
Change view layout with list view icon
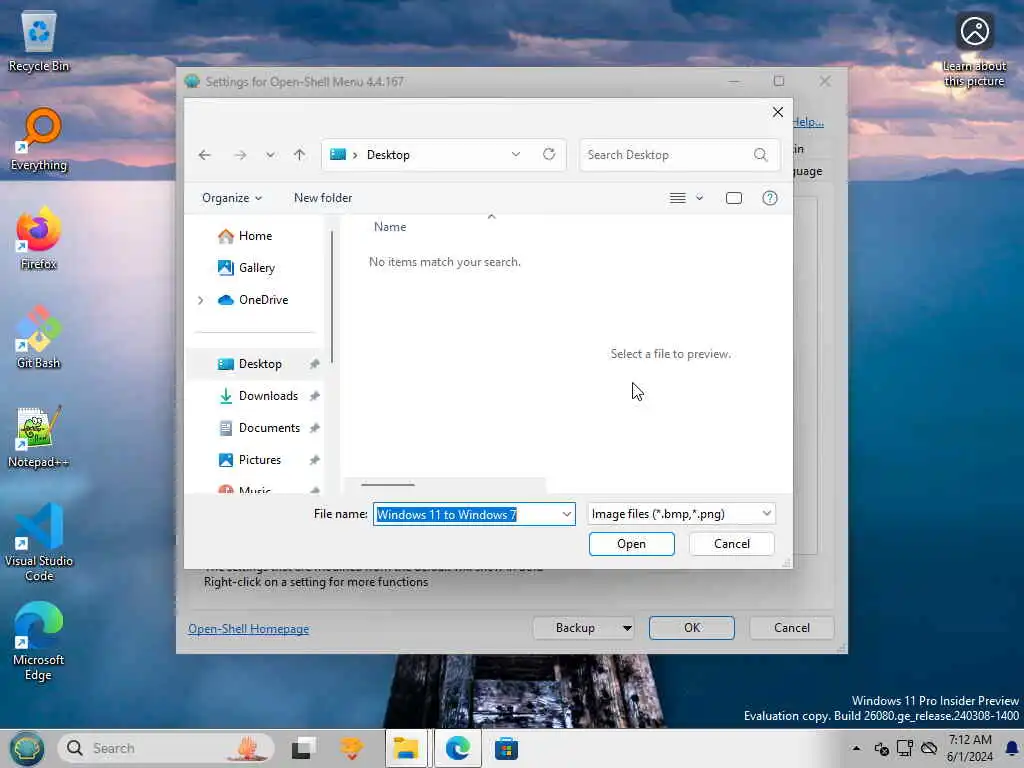(x=678, y=198)
